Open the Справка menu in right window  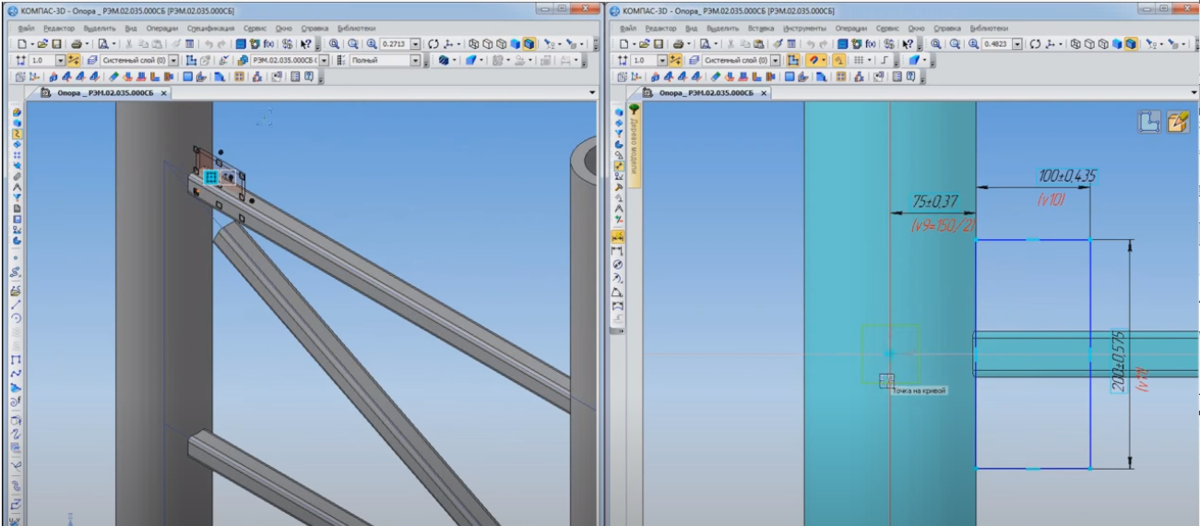947,28
